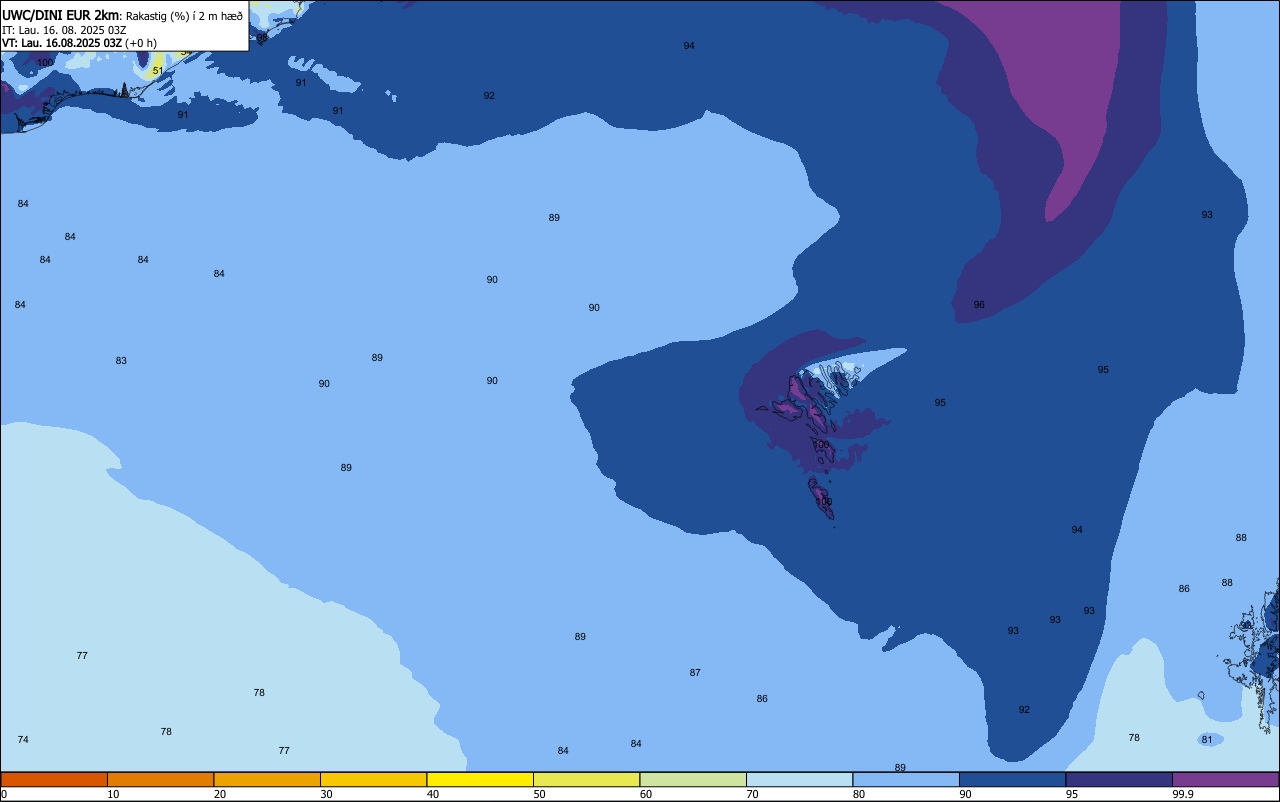Click the legend tick label "30"
This screenshot has width=1280, height=802.
coord(327,794)
